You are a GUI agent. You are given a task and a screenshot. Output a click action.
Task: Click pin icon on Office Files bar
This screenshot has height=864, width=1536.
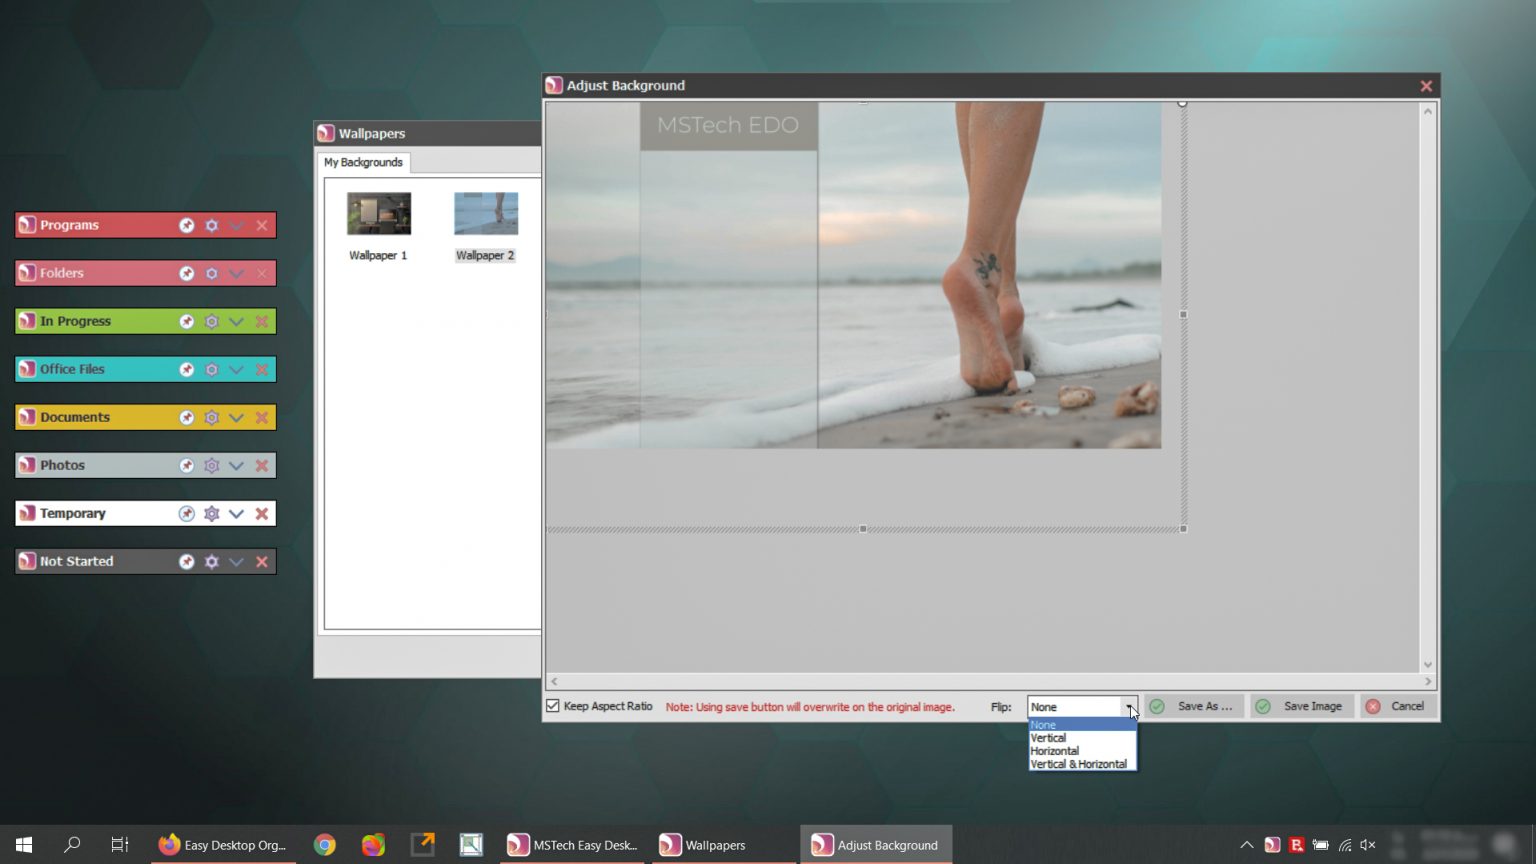(187, 369)
